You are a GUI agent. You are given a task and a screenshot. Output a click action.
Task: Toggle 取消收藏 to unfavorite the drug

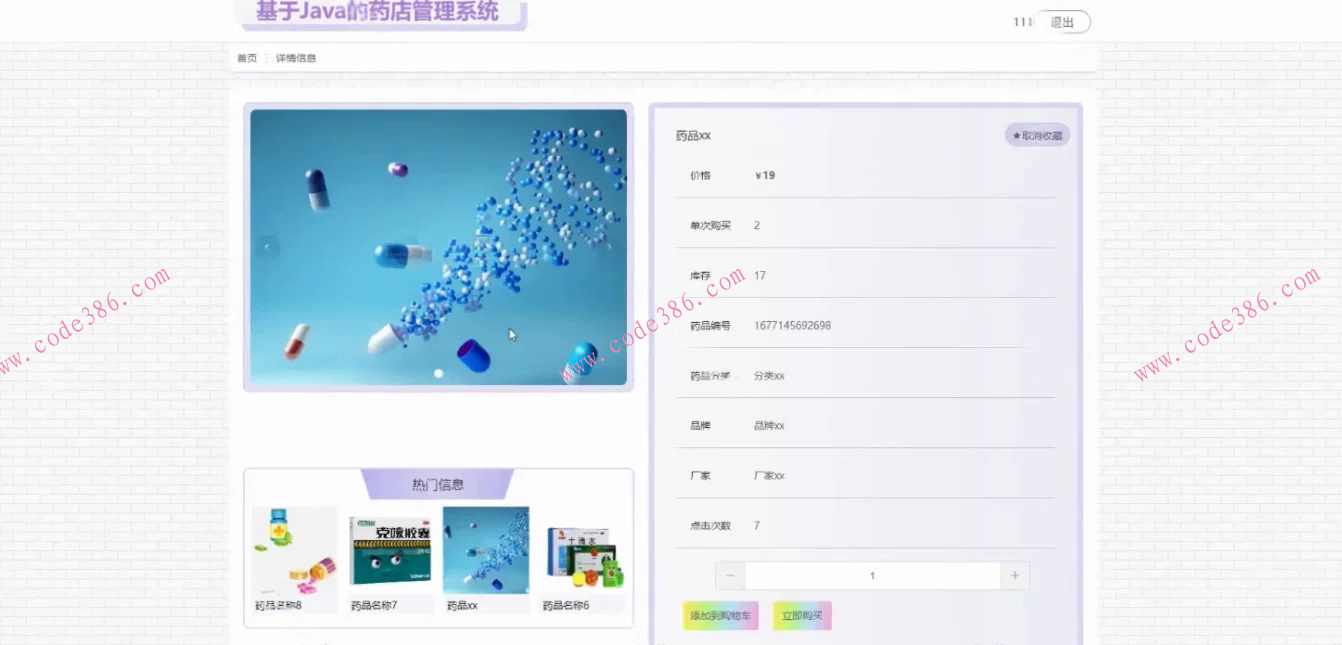(1039, 135)
